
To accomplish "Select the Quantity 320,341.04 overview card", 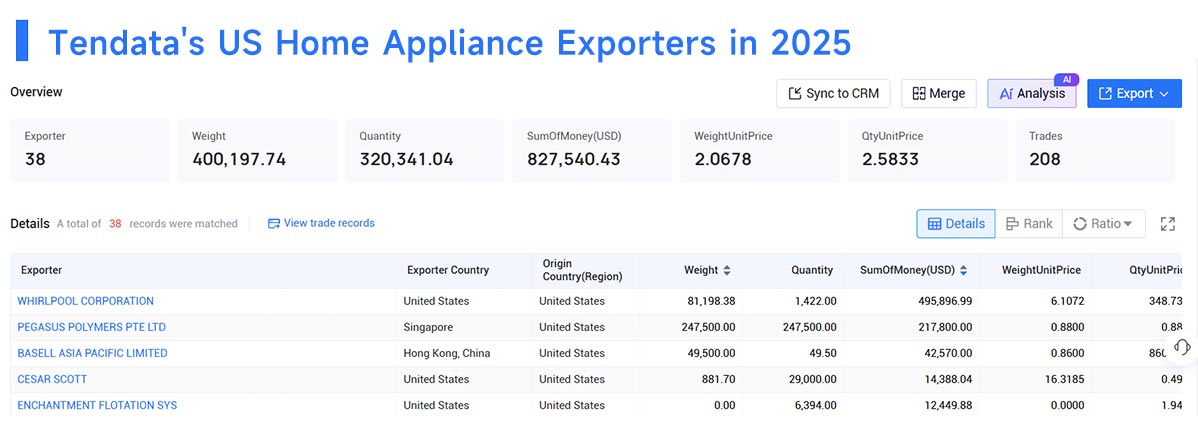I will click(425, 150).
